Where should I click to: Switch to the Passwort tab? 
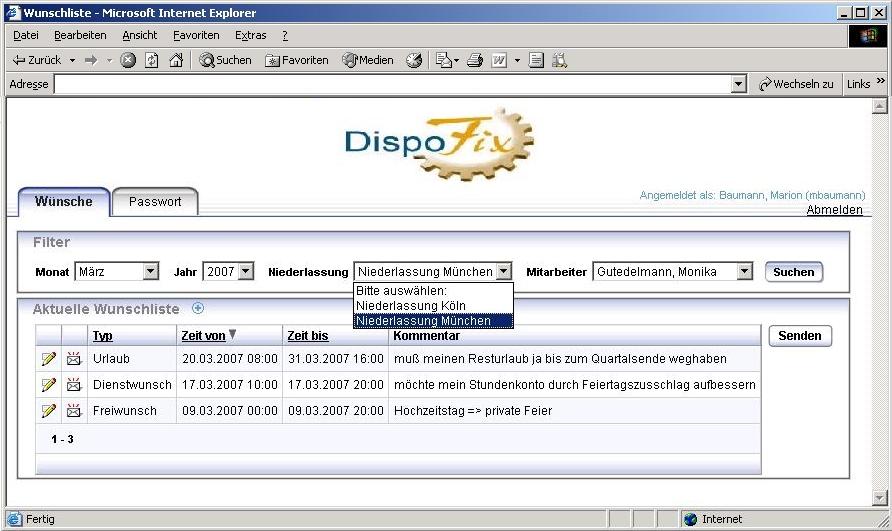155,201
